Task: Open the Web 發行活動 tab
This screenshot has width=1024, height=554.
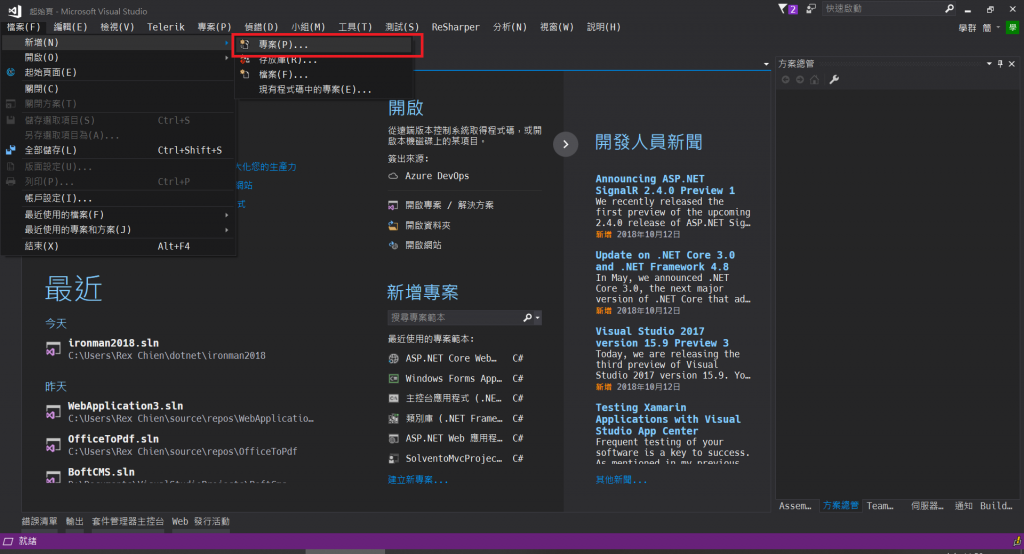Action: [x=200, y=521]
